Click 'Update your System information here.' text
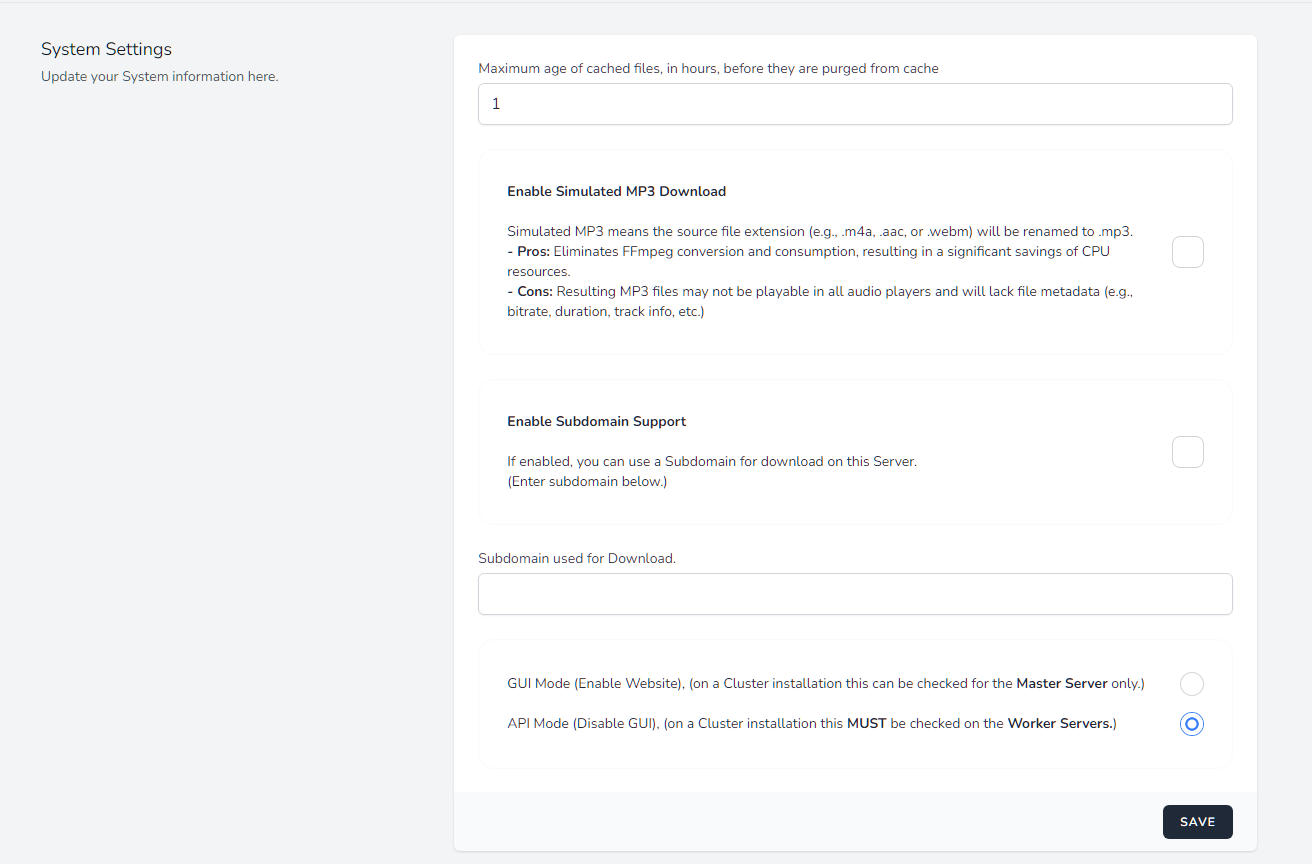 [x=159, y=76]
